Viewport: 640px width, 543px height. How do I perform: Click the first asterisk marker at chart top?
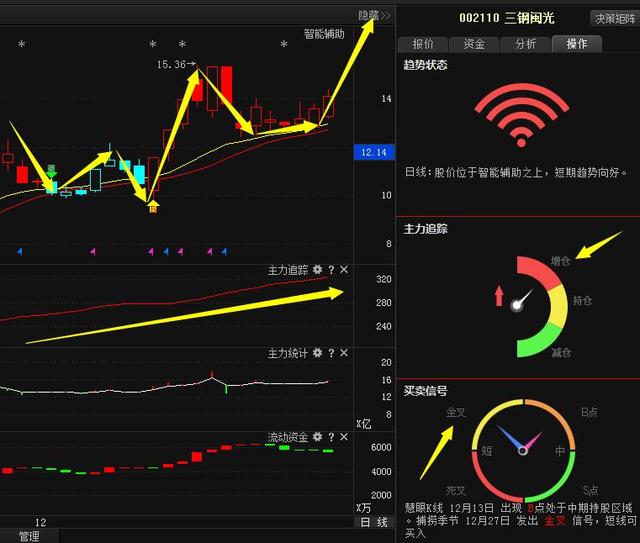click(22, 44)
